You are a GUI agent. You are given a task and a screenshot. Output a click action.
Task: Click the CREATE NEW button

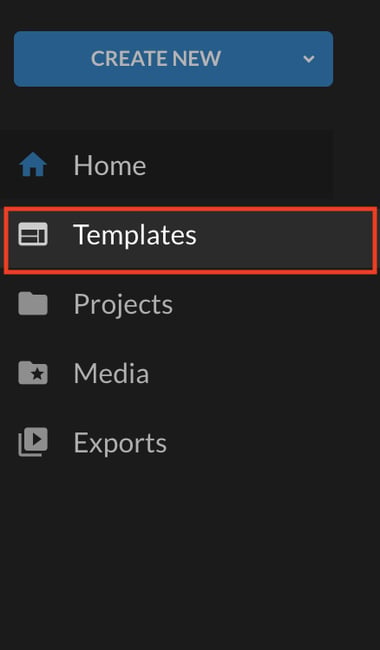pyautogui.click(x=173, y=59)
